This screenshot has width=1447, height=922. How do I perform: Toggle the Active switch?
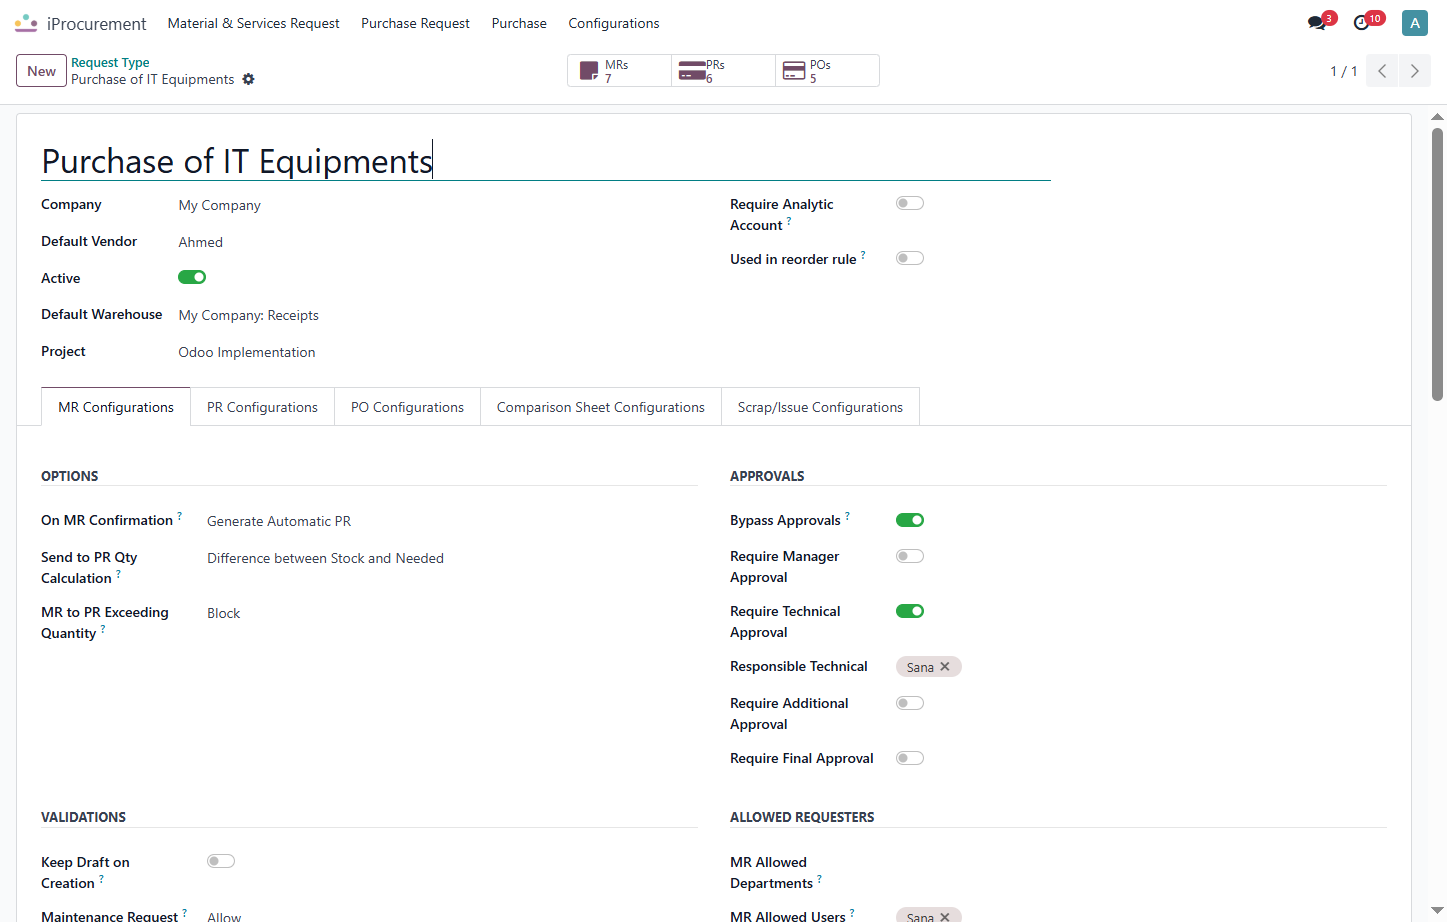tap(192, 277)
